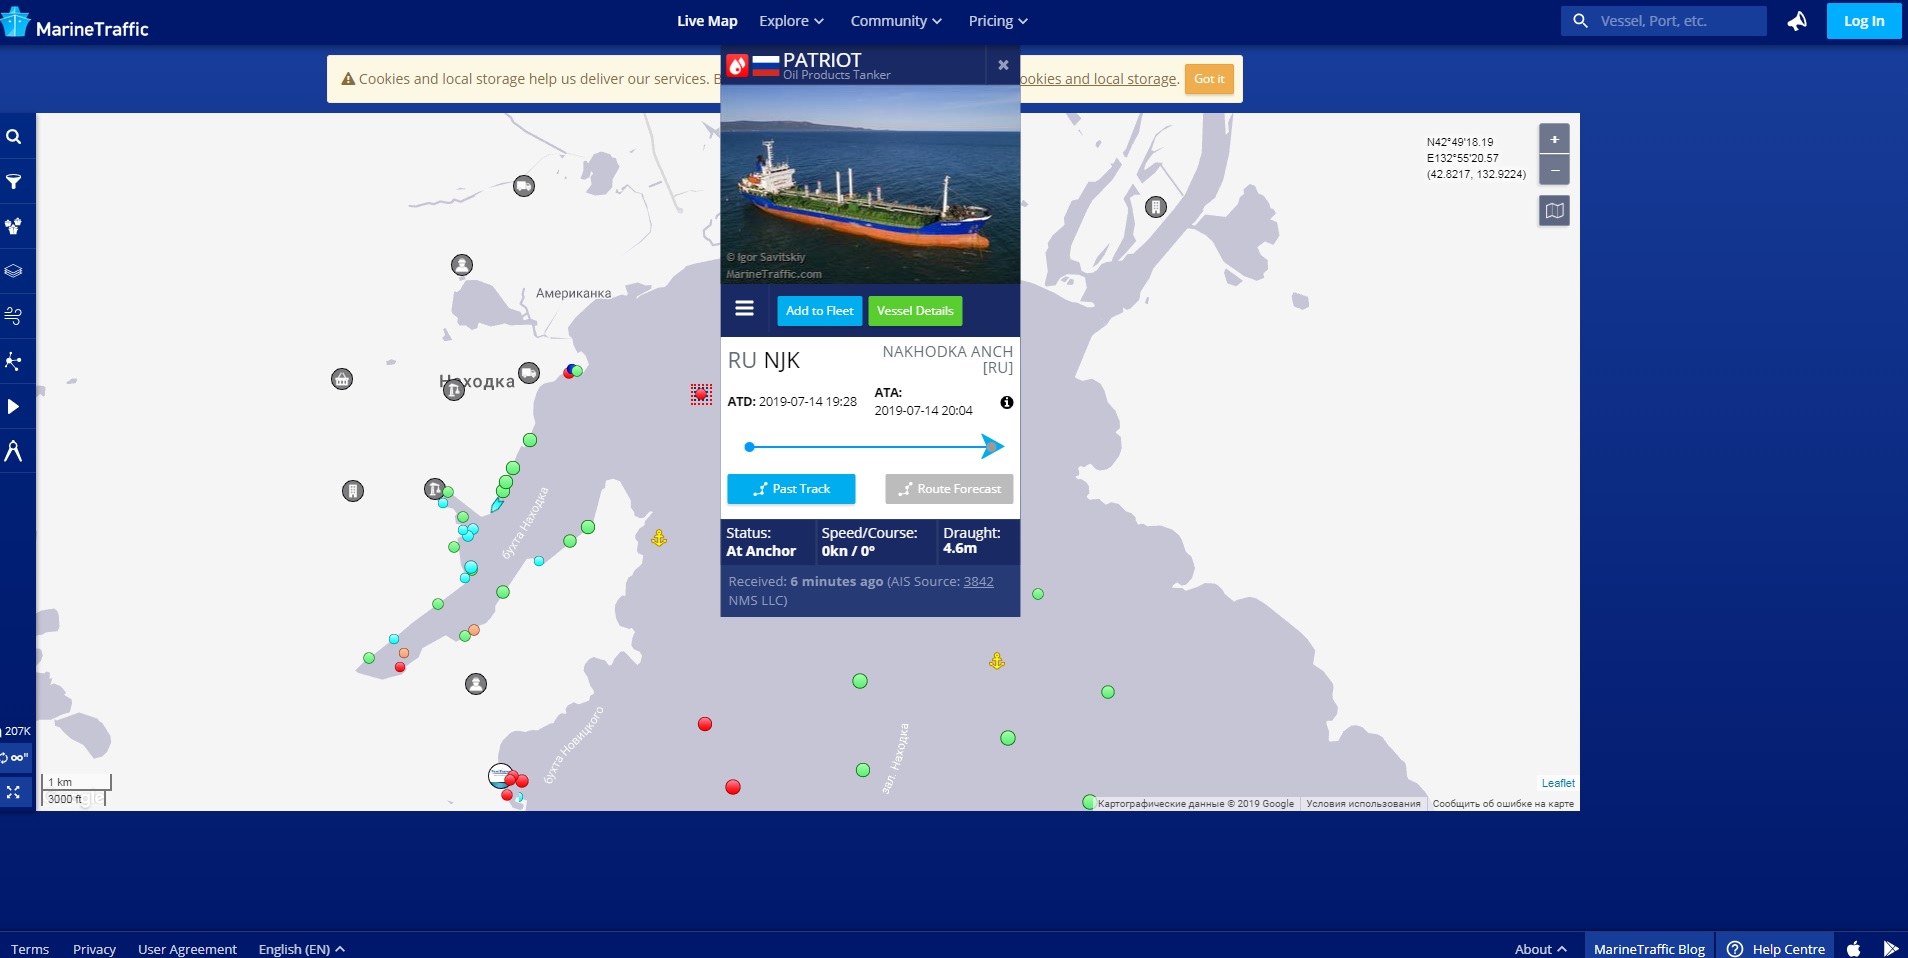The height and width of the screenshot is (958, 1908).
Task: Open the PATRIOT vessel photo
Action: pos(870,184)
